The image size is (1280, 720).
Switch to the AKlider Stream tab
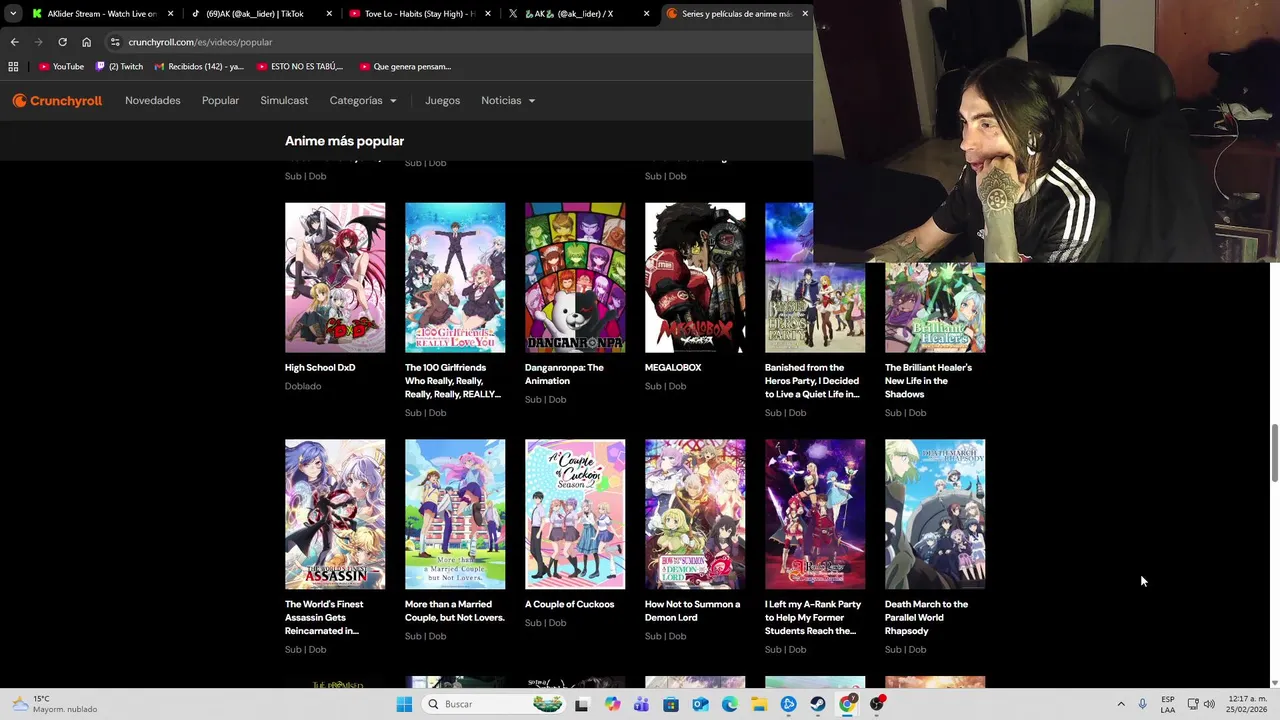tap(102, 14)
